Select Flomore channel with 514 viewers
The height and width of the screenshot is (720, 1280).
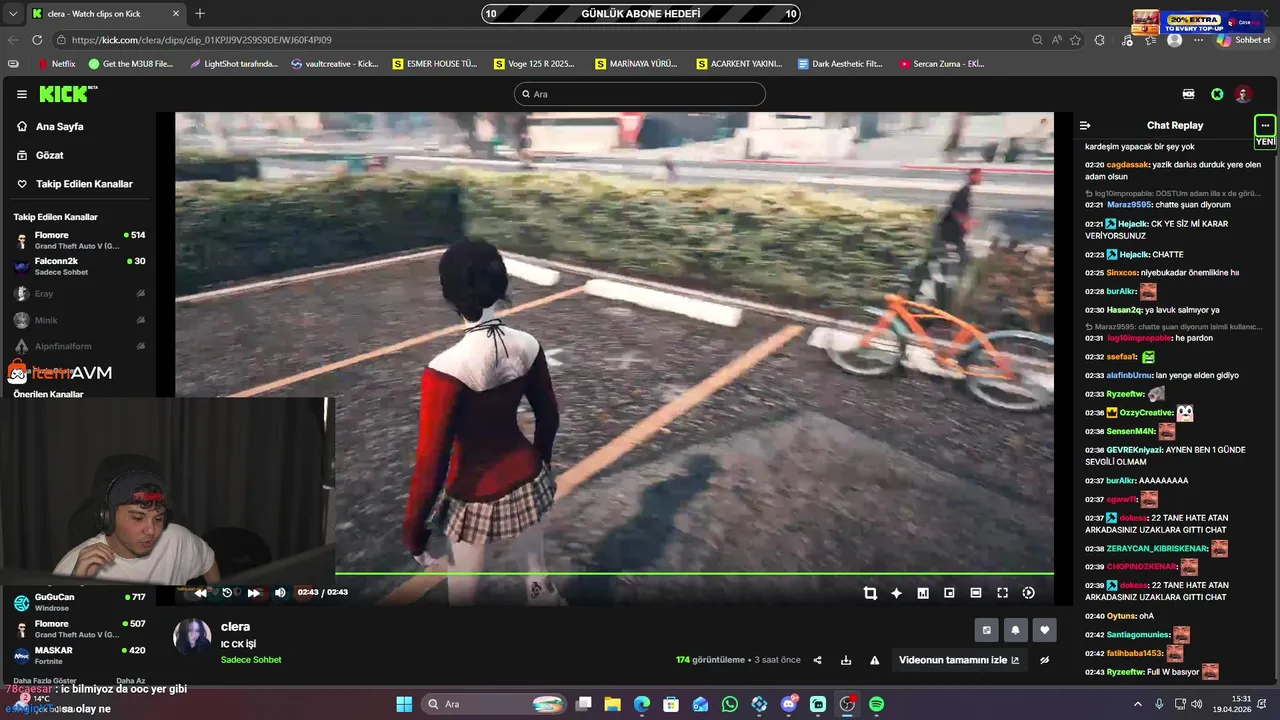(x=78, y=240)
